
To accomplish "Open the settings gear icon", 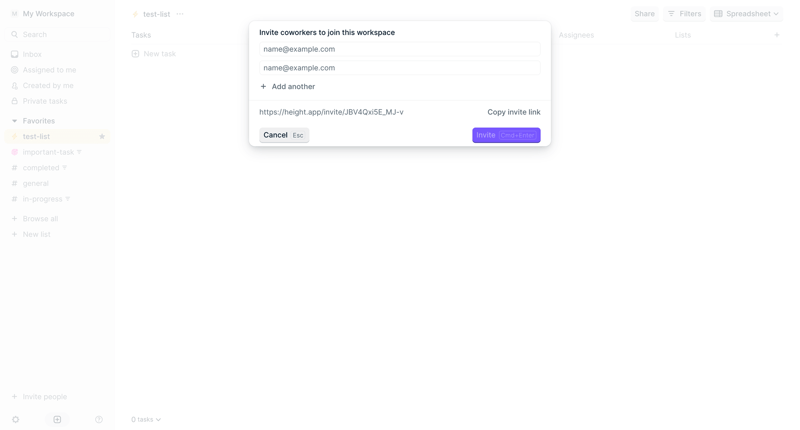I will coord(15,420).
